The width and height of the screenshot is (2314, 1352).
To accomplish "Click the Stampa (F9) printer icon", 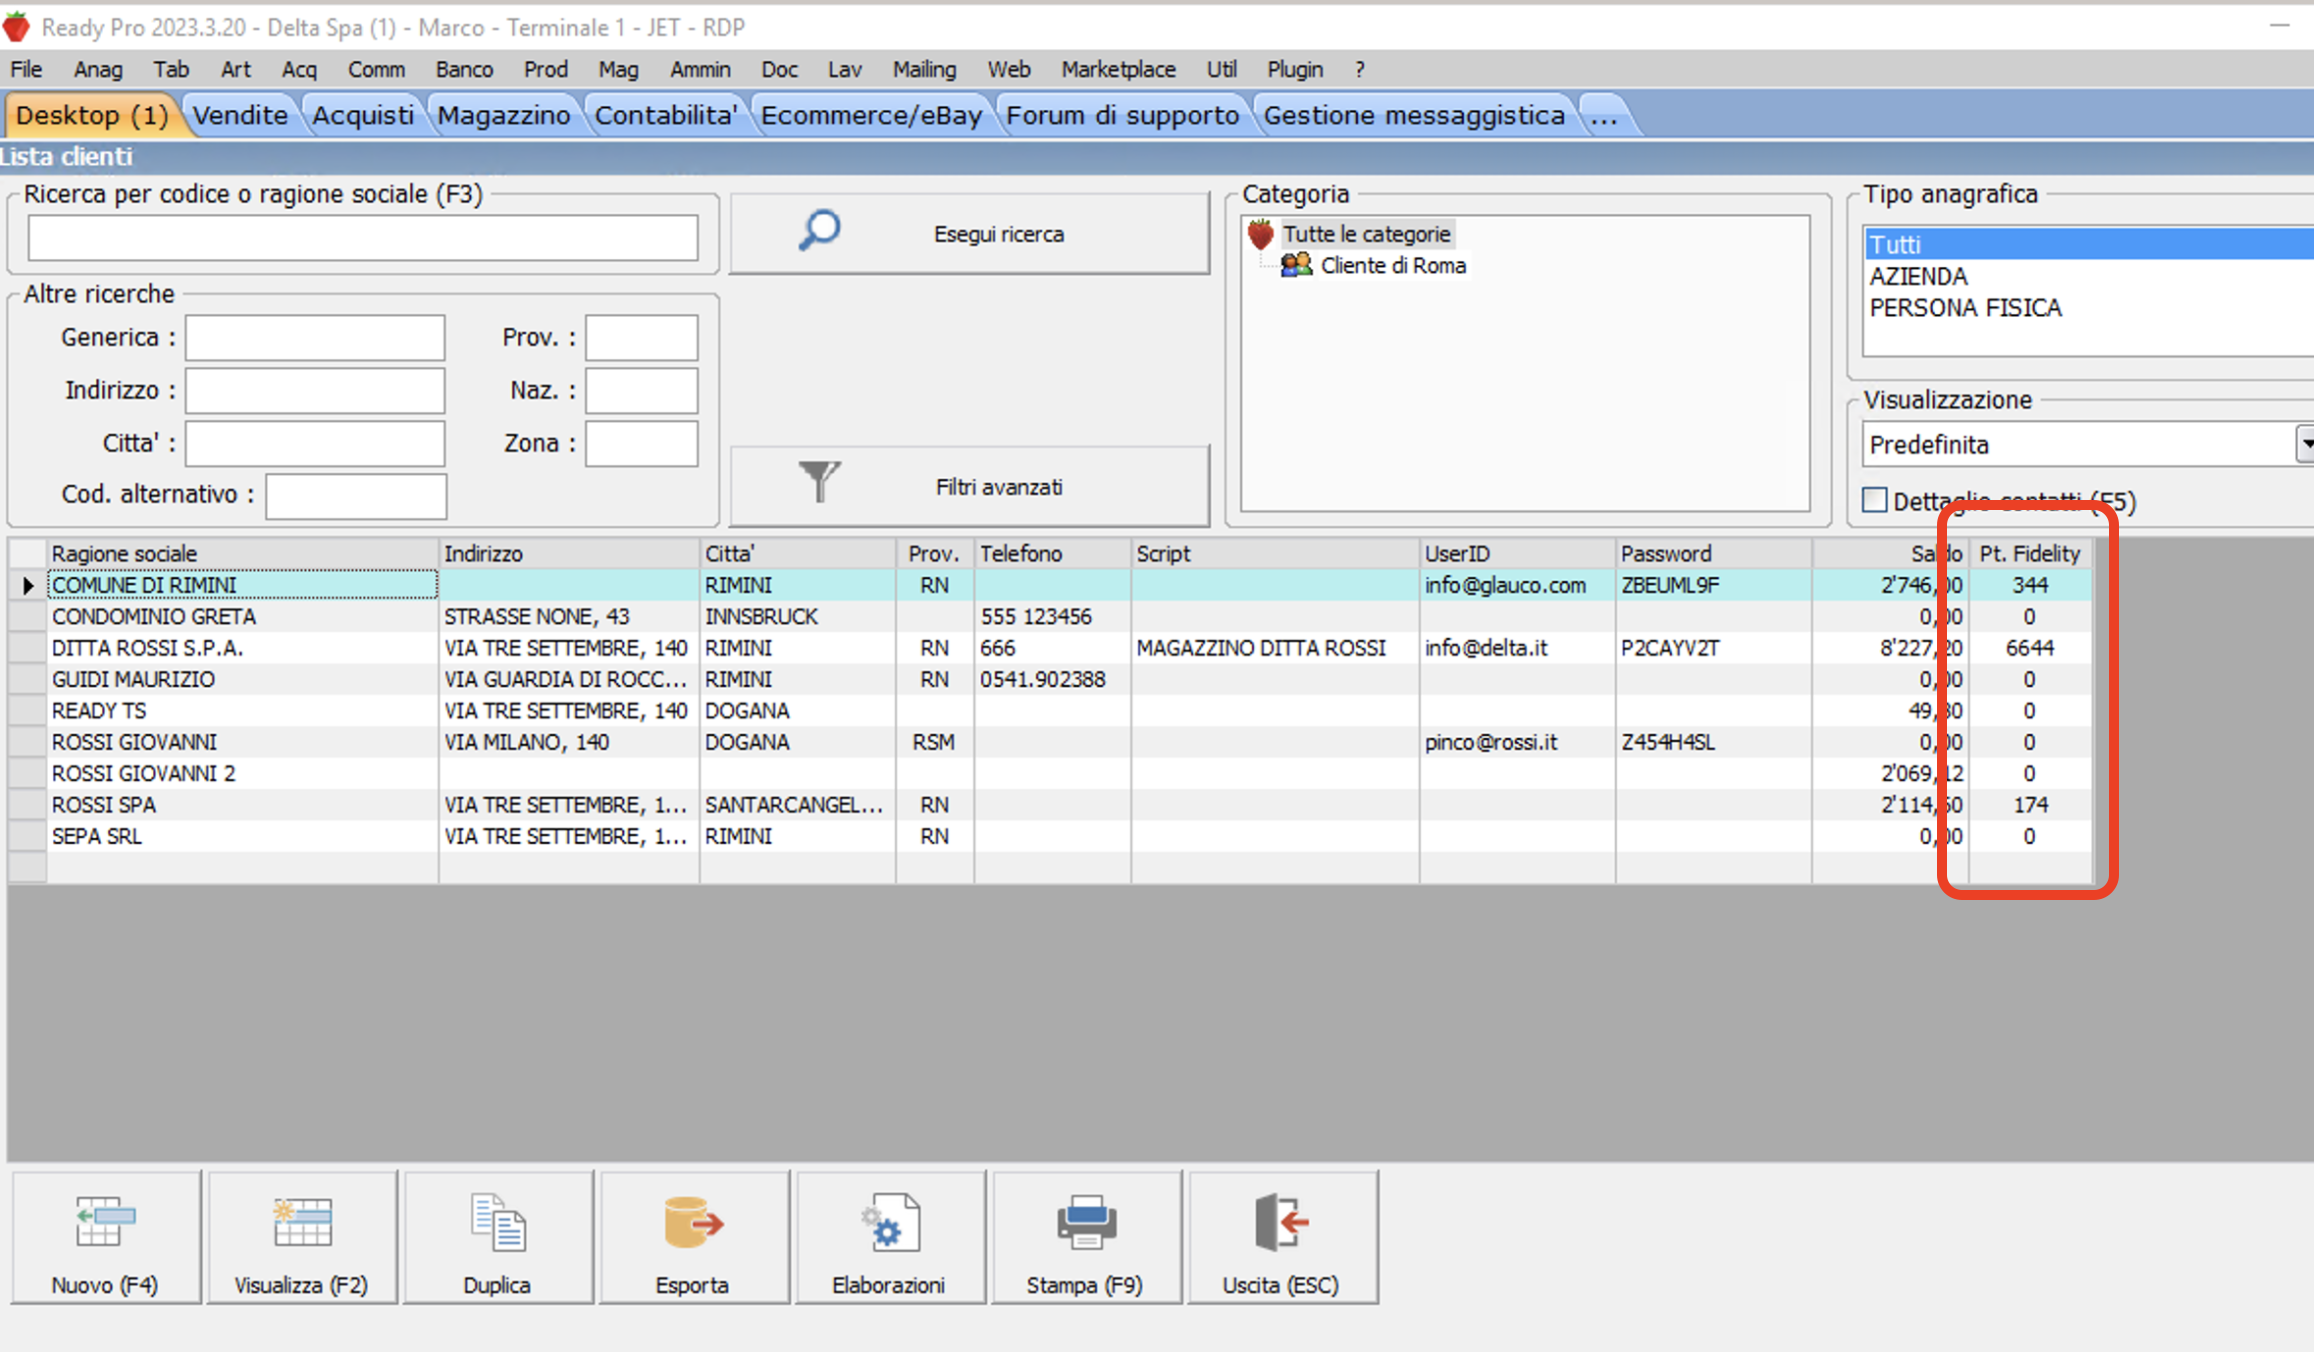I will coord(1085,1221).
